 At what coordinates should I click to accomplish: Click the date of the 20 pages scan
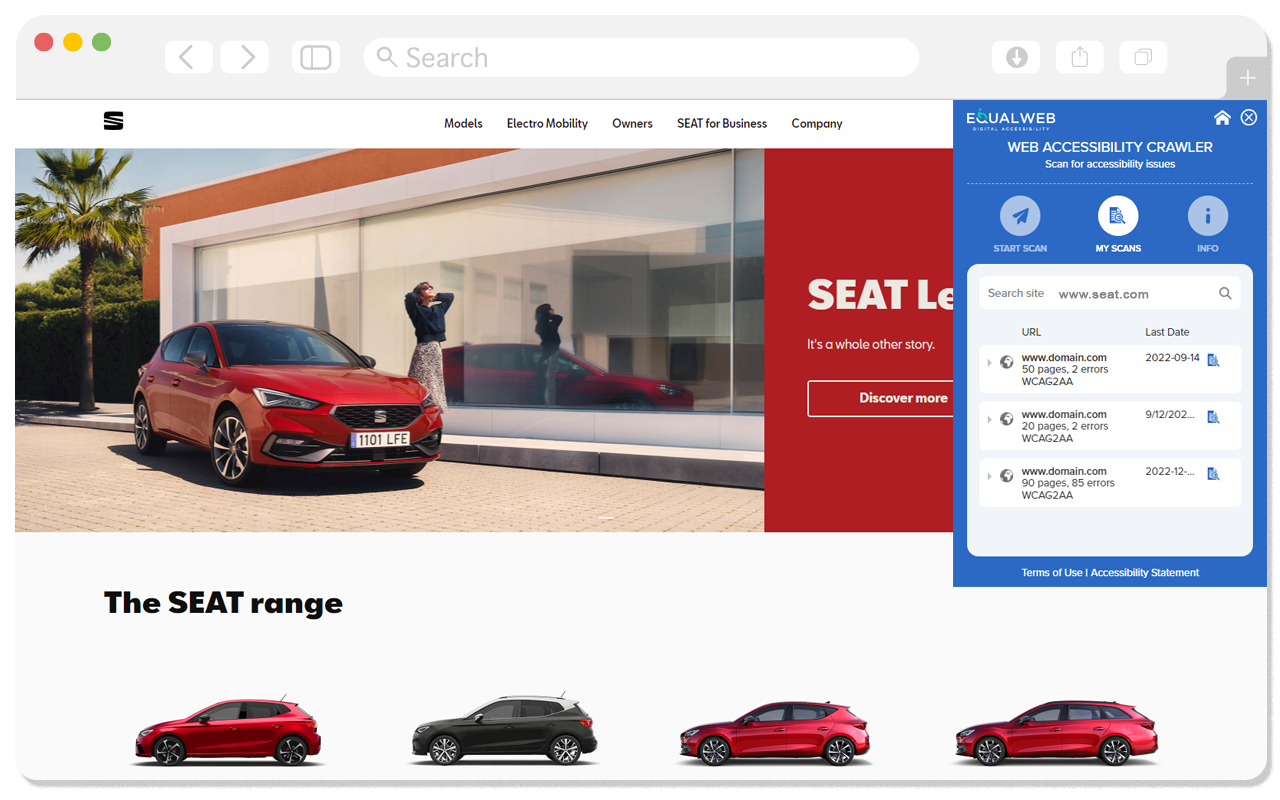[1170, 414]
